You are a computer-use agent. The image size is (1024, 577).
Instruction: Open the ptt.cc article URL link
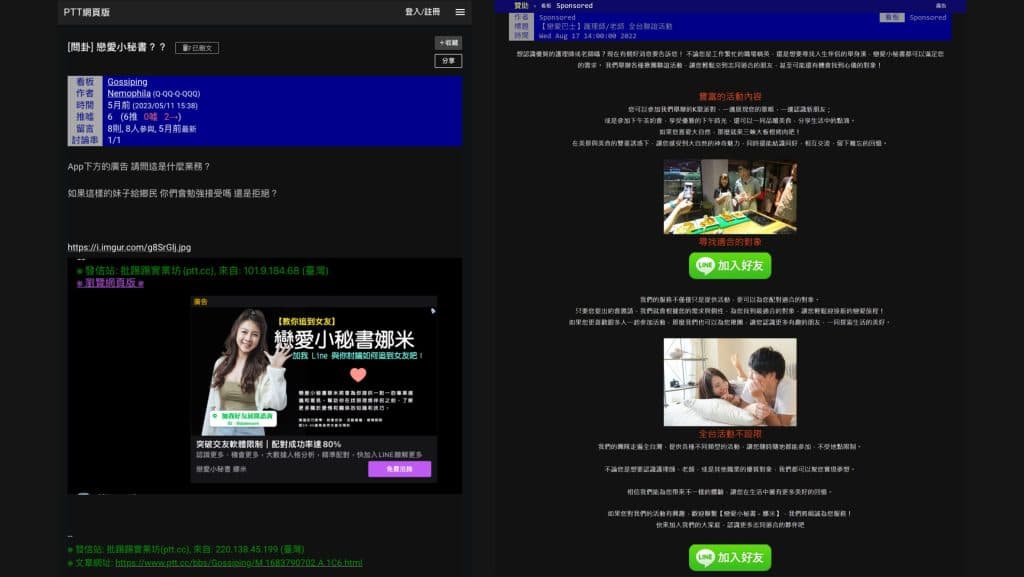238,563
